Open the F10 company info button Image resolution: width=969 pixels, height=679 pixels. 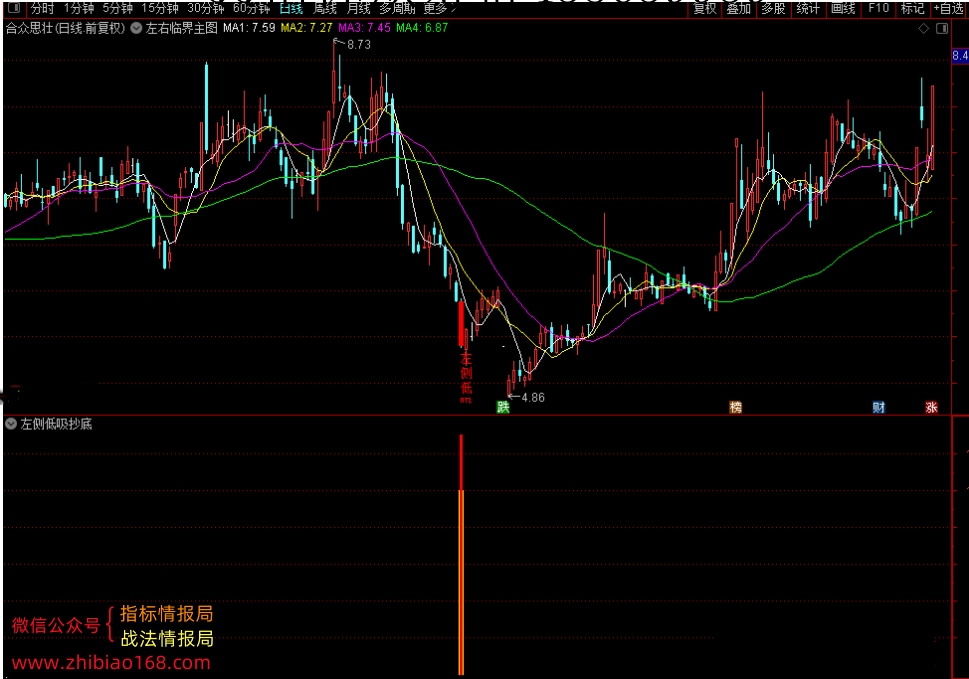pyautogui.click(x=878, y=9)
